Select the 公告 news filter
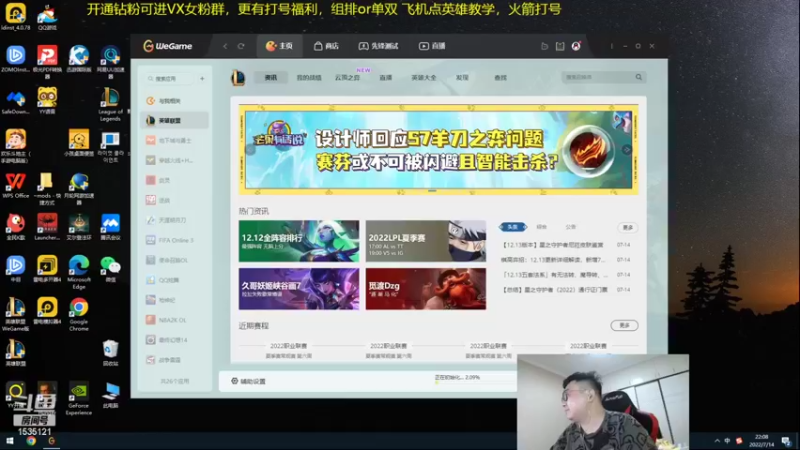800x450 pixels. 570,227
